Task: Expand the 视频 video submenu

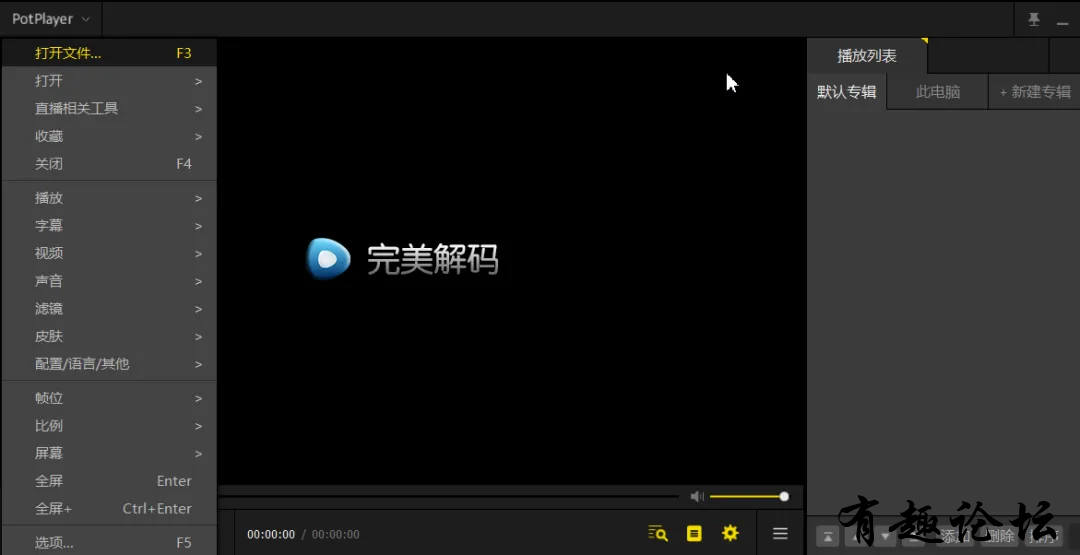Action: click(x=110, y=253)
